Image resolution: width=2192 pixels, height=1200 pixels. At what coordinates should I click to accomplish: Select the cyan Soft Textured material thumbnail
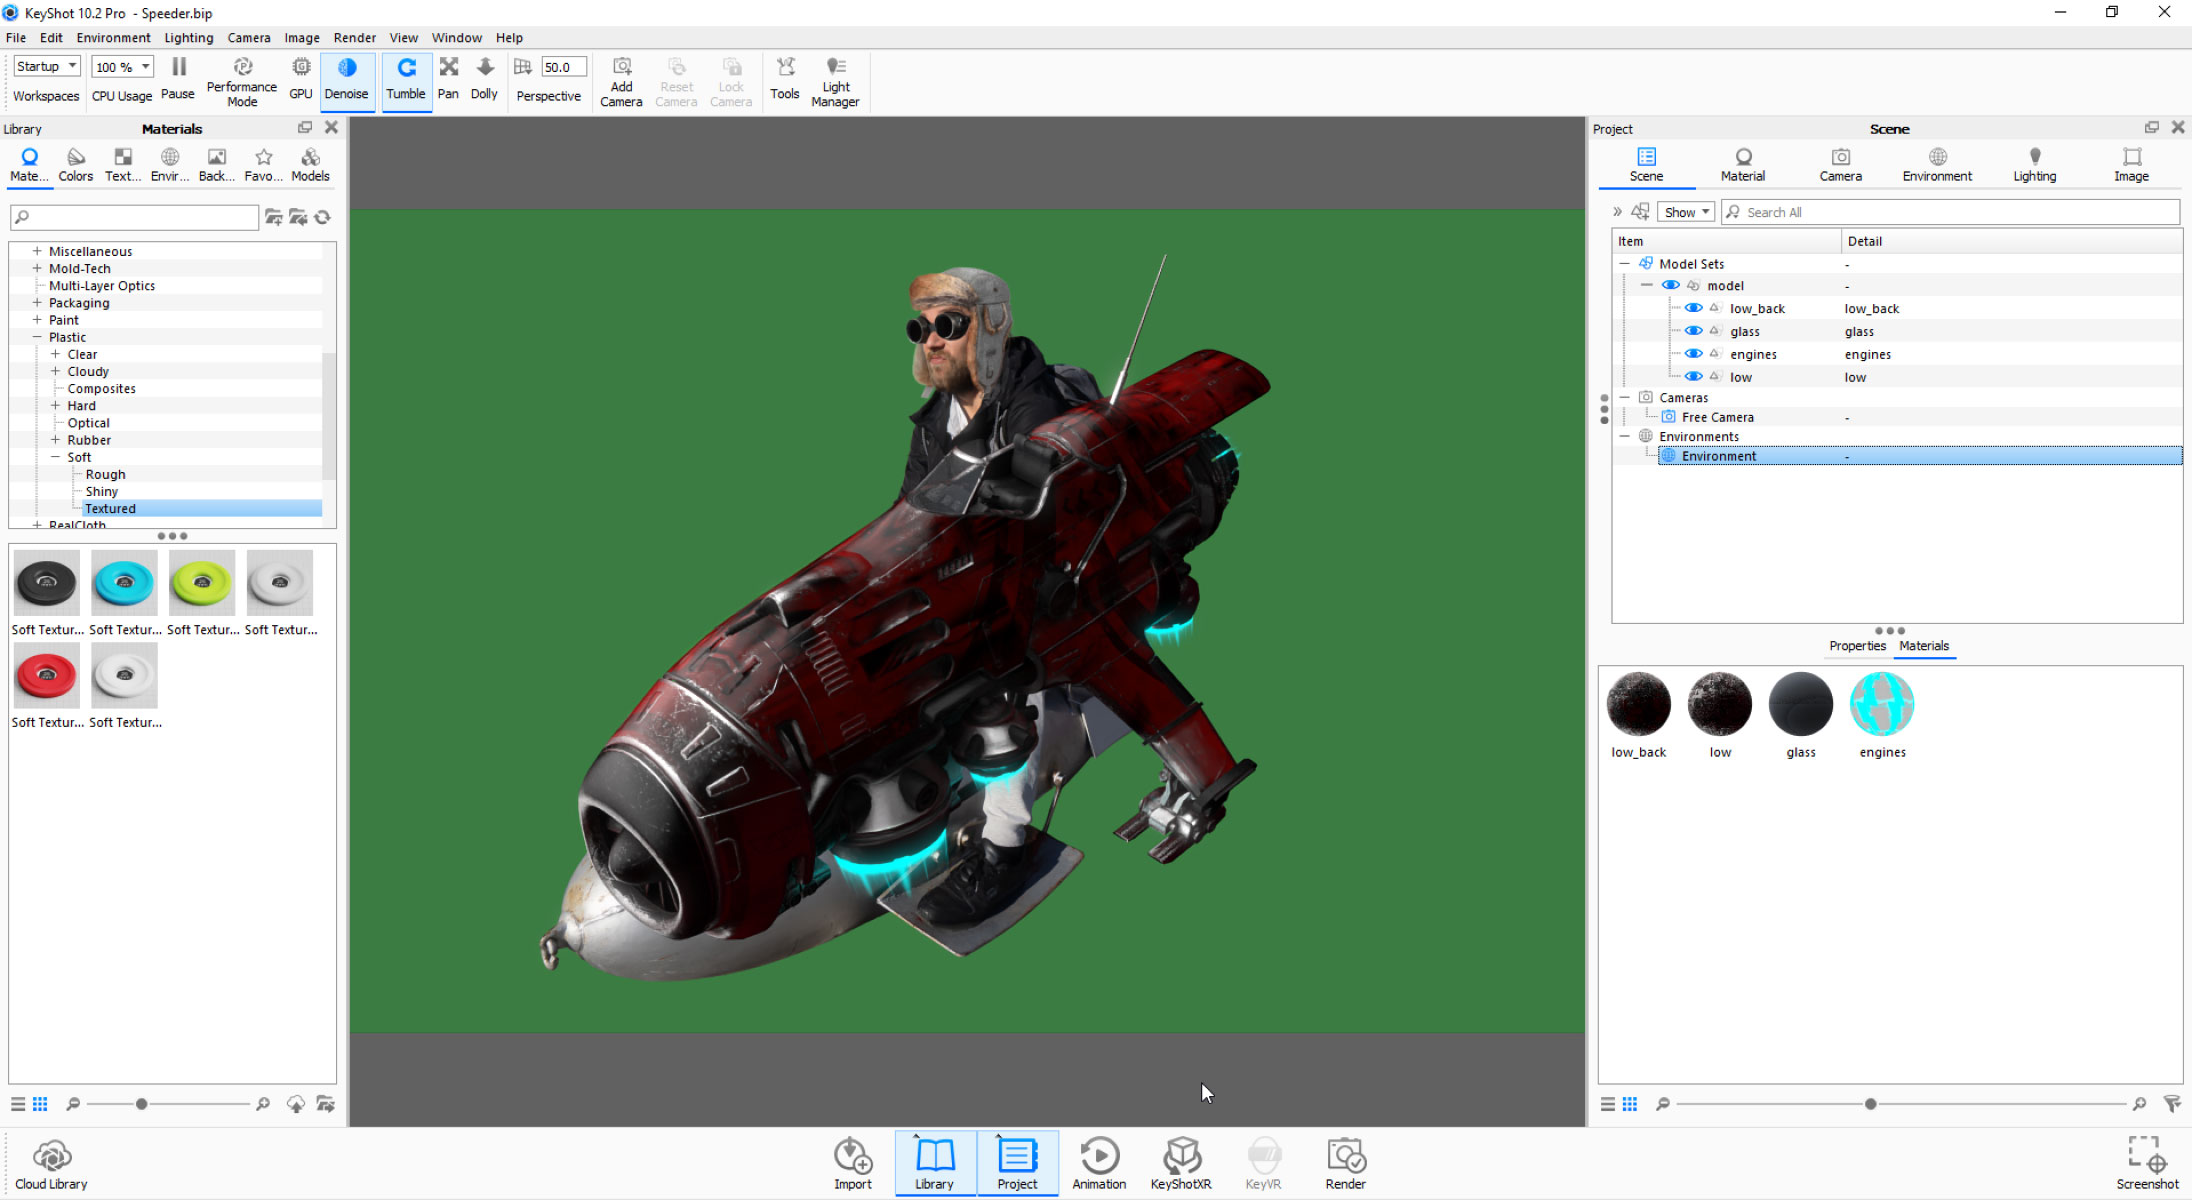click(x=124, y=583)
